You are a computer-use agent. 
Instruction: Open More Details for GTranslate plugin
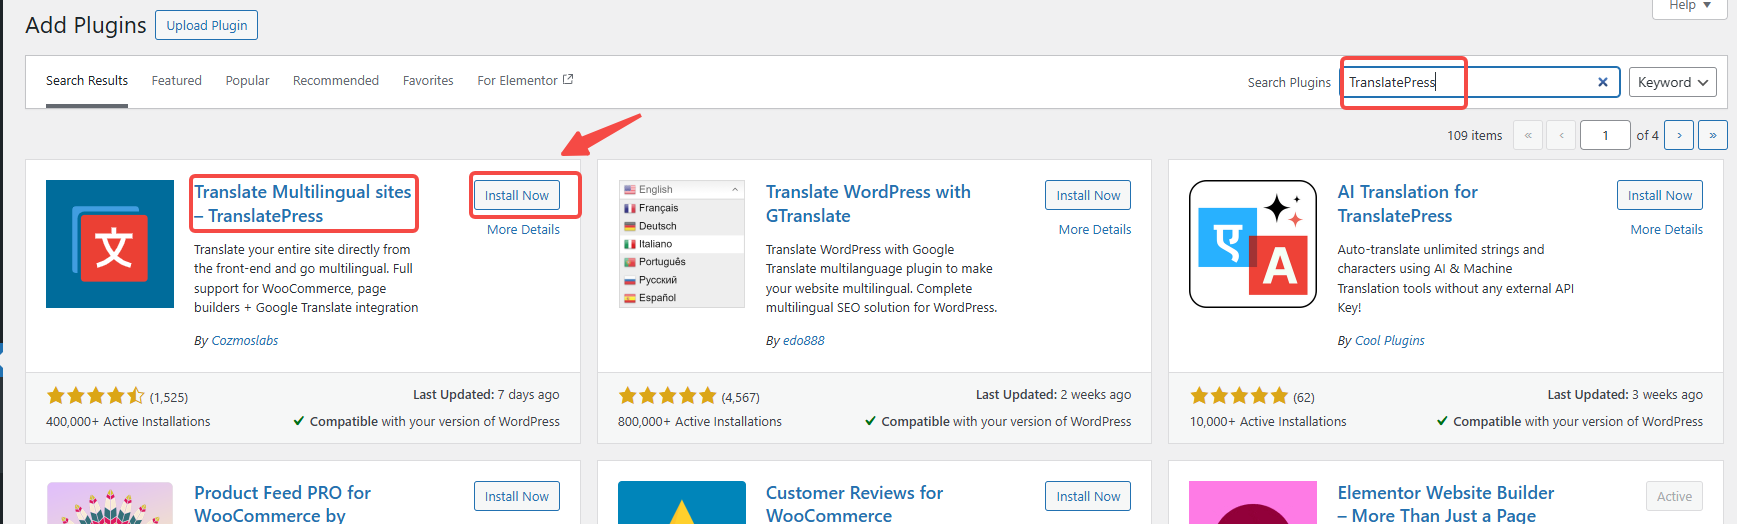(1094, 230)
